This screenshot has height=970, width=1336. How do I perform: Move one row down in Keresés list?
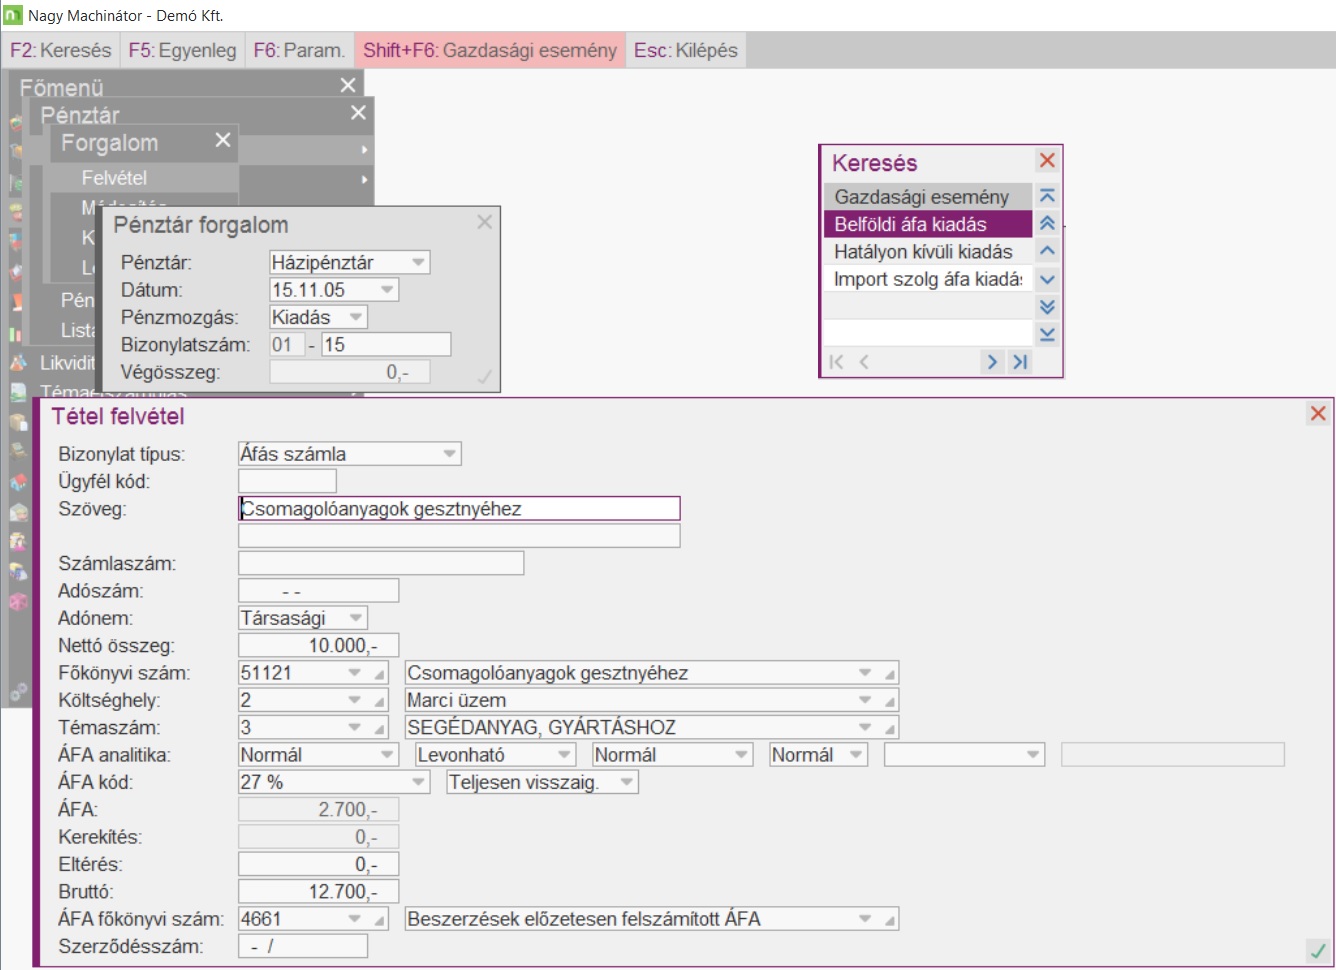(x=1047, y=279)
